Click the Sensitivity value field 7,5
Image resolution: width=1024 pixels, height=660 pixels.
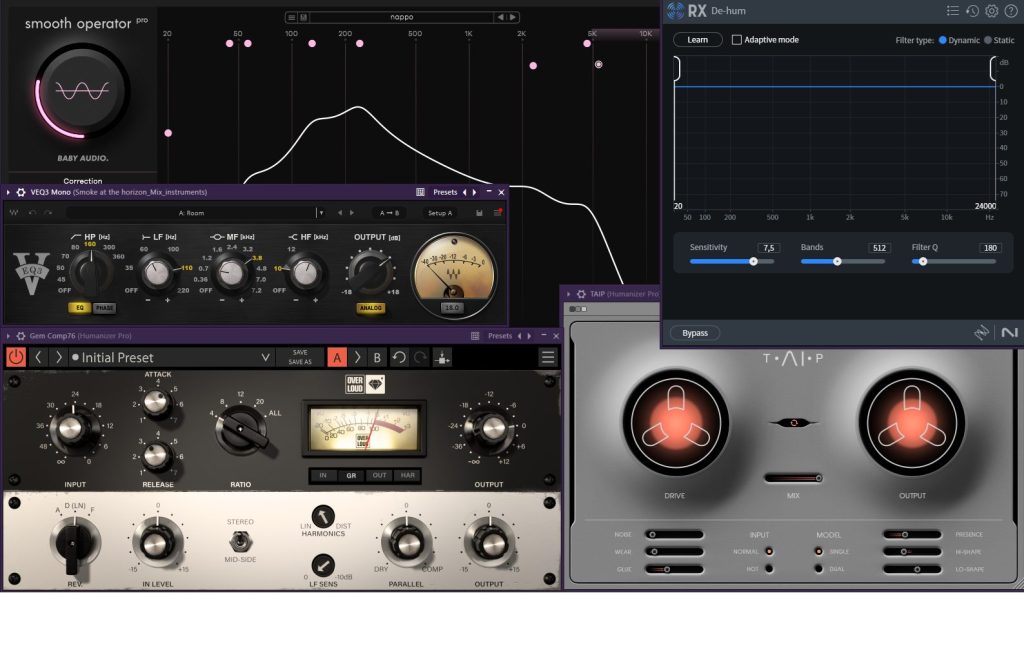click(769, 248)
